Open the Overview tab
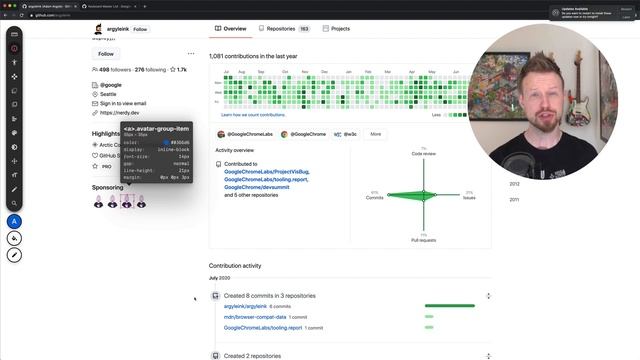Screen dimensions: 640x360 coord(231,29)
